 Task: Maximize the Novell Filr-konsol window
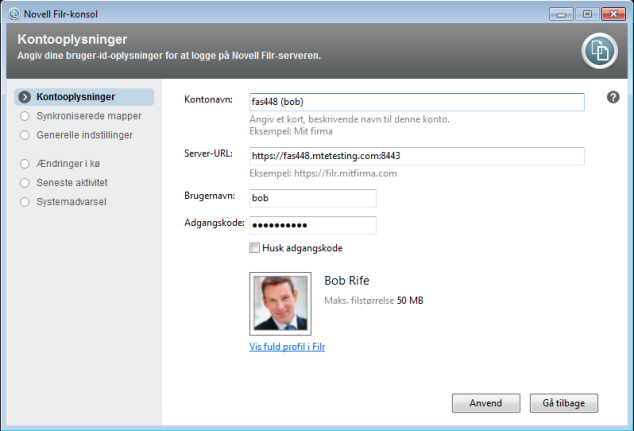click(587, 14)
